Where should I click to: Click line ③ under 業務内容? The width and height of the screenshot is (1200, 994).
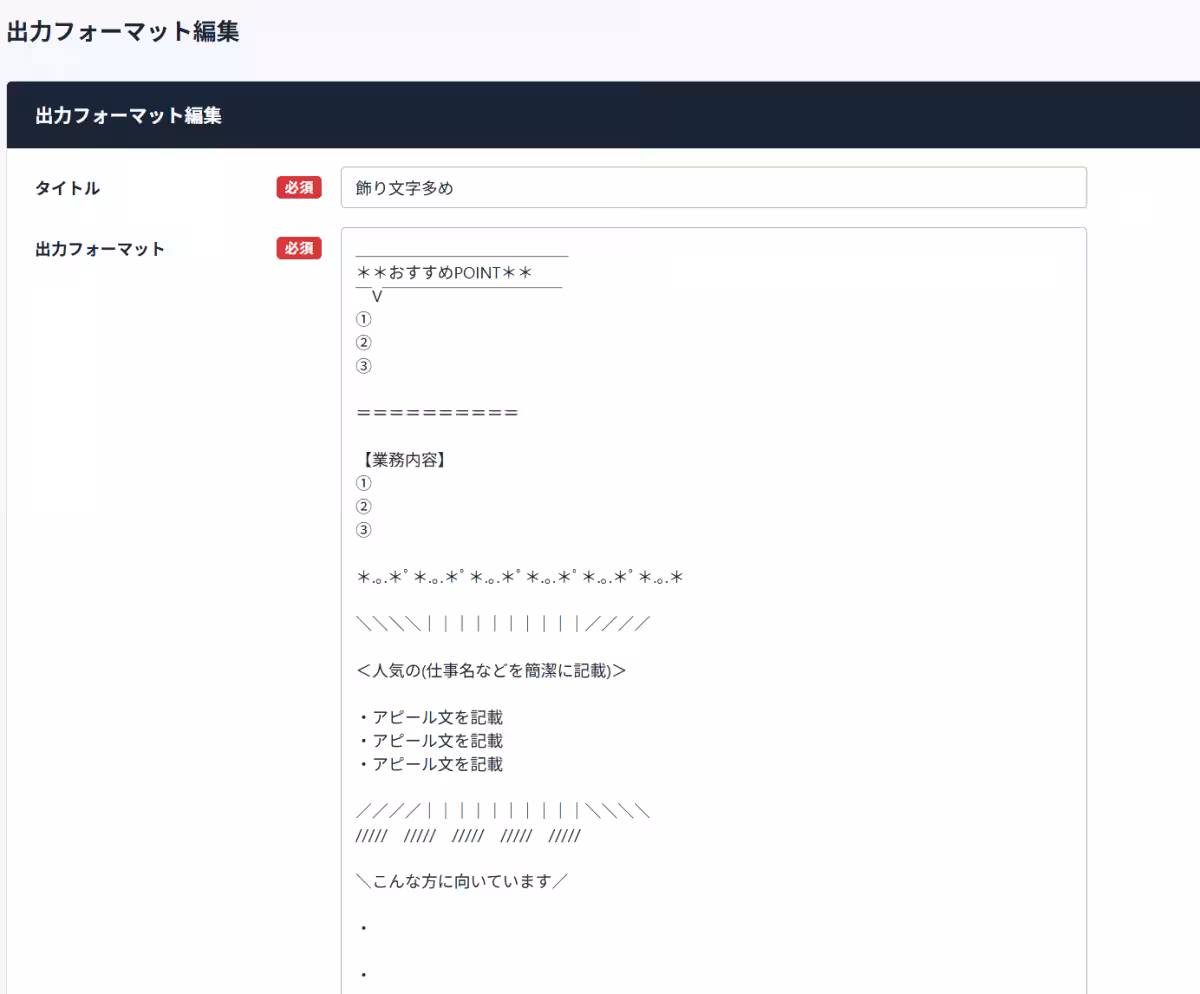(363, 529)
